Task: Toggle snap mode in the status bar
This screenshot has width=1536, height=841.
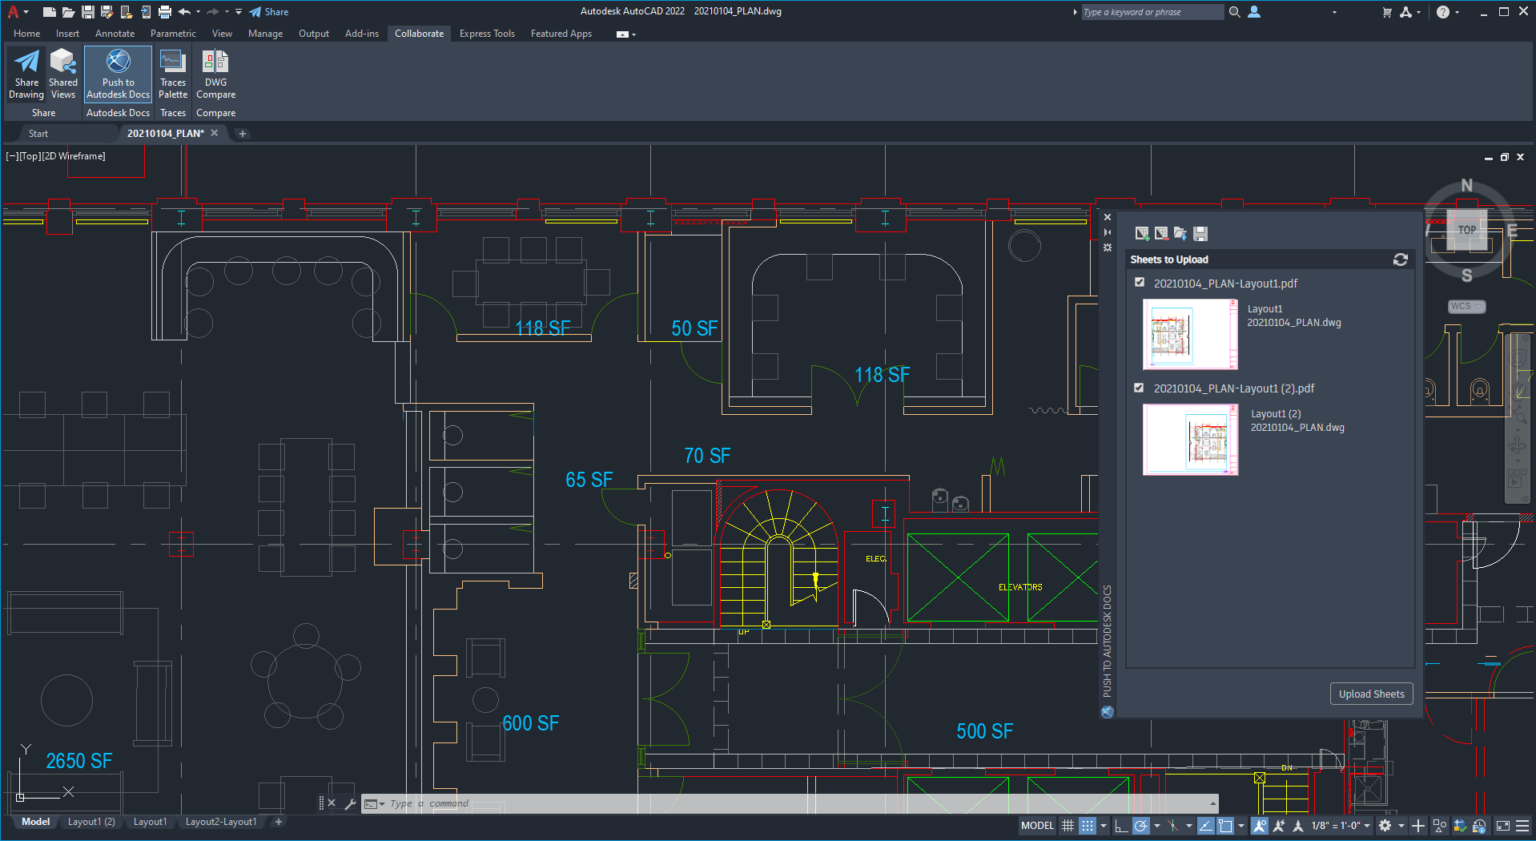Action: (1086, 826)
